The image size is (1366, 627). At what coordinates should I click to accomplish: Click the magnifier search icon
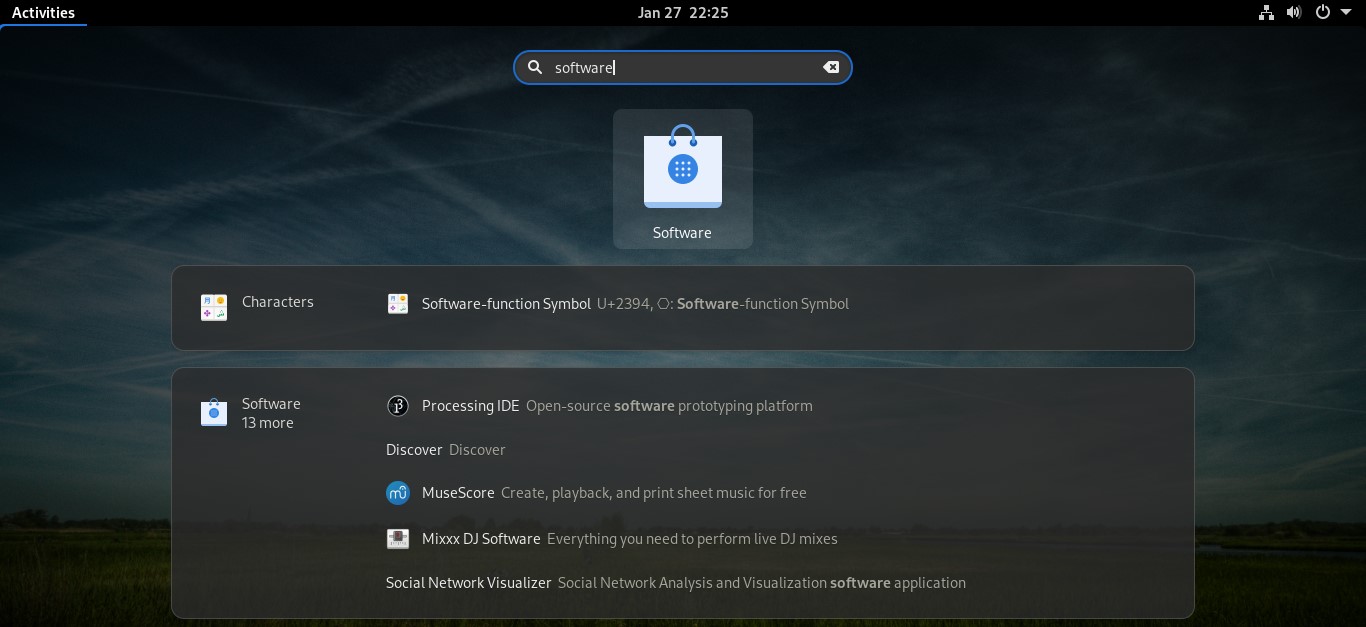coord(535,67)
